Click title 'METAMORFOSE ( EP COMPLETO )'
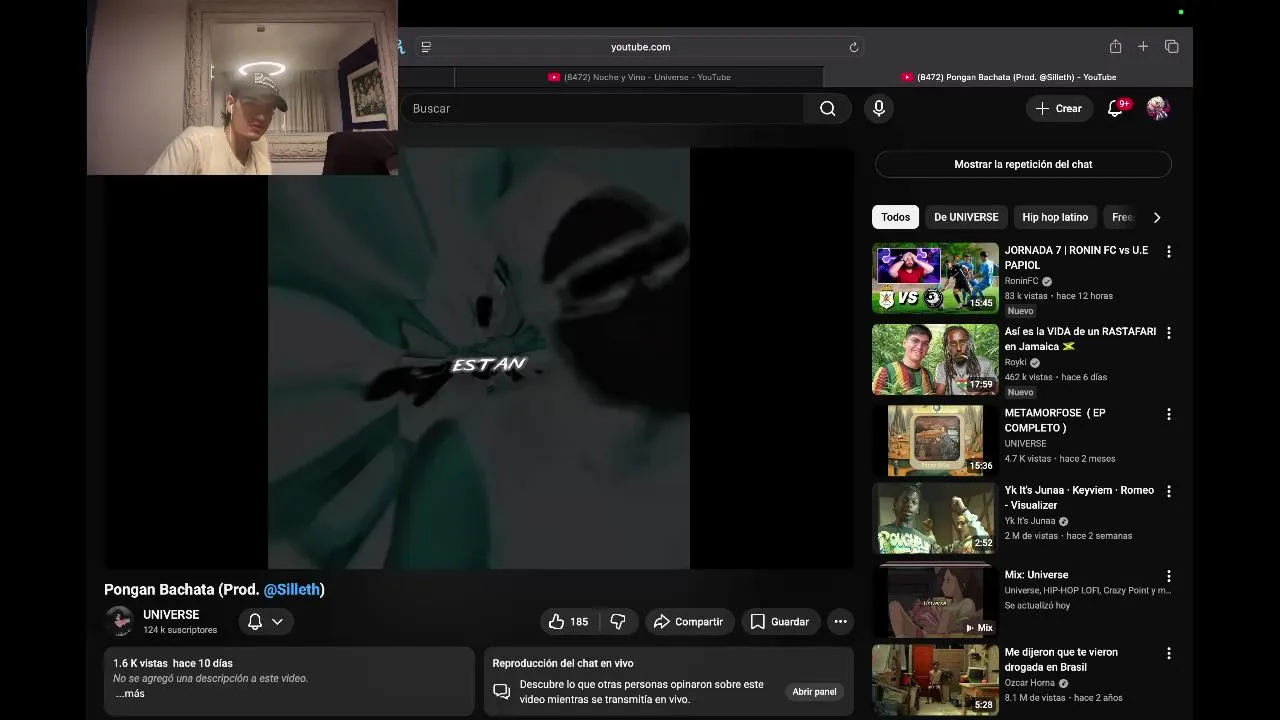This screenshot has width=1280, height=720. point(1055,420)
